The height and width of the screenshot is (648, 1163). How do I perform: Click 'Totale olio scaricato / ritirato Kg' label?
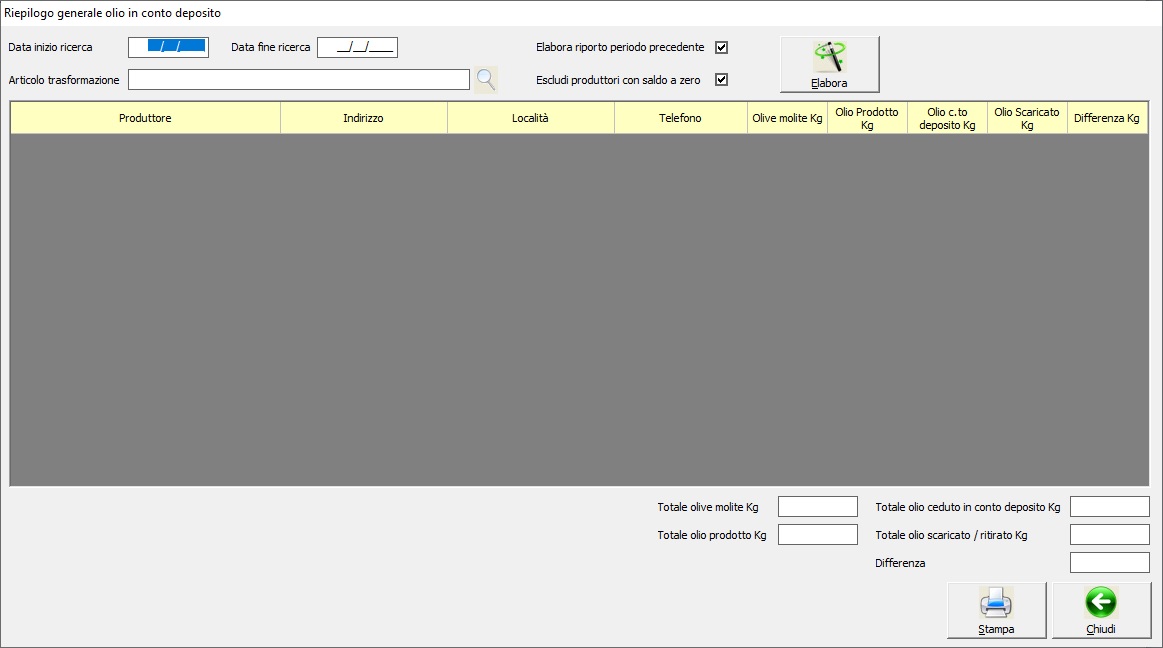click(952, 535)
